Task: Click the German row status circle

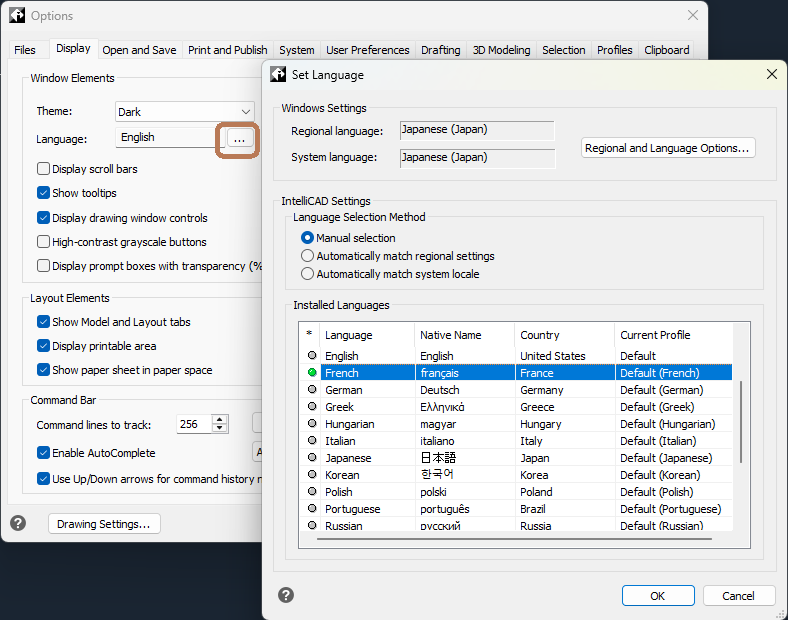Action: 312,389
